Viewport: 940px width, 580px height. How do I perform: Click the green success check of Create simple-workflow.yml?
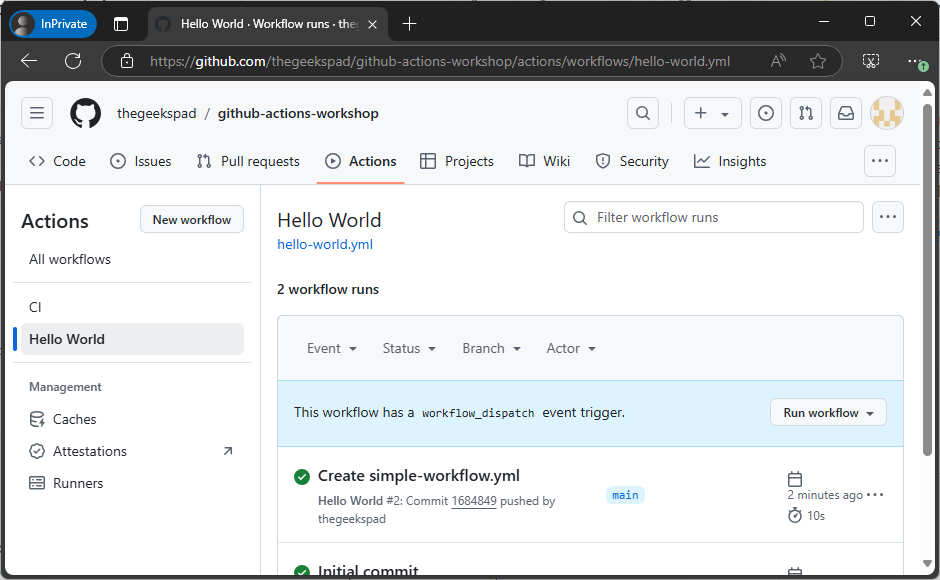point(302,477)
